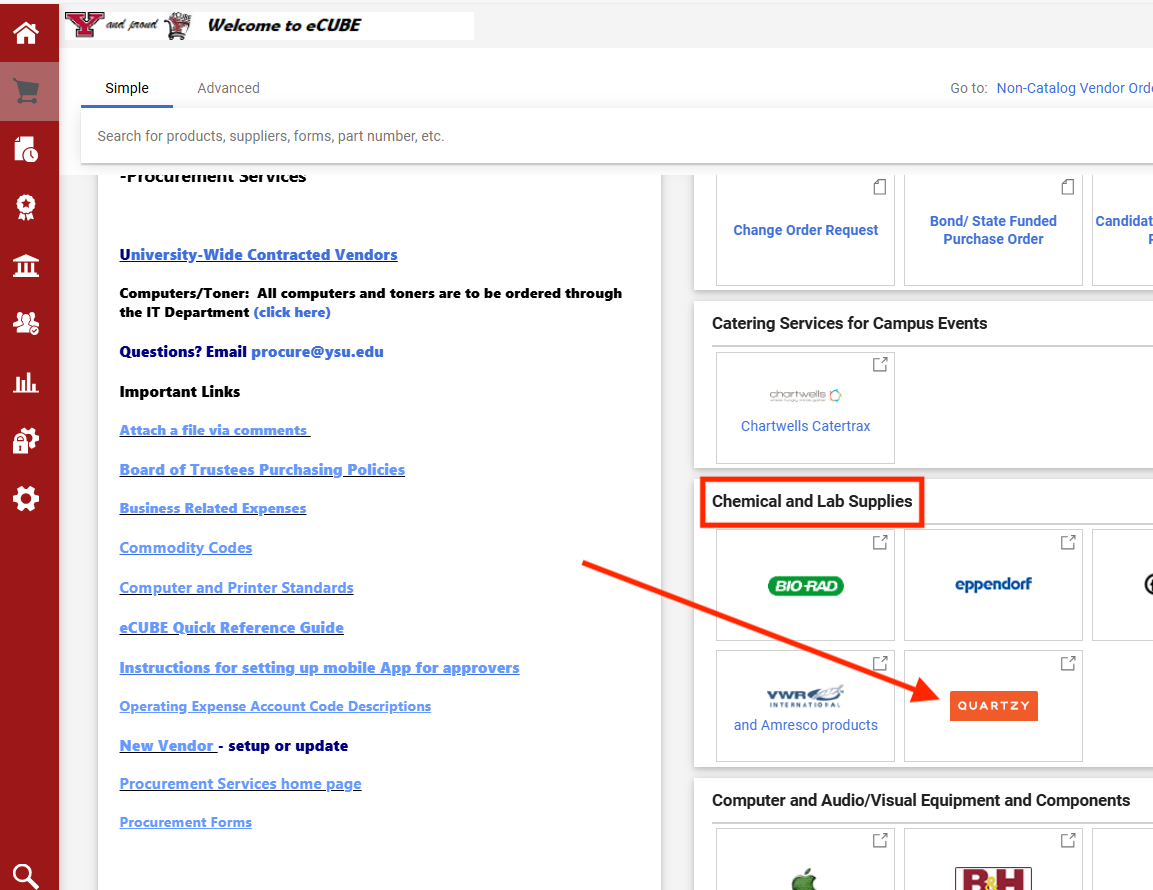The image size is (1153, 890).
Task: Open the suppliers people sidebar icon
Action: [x=26, y=323]
